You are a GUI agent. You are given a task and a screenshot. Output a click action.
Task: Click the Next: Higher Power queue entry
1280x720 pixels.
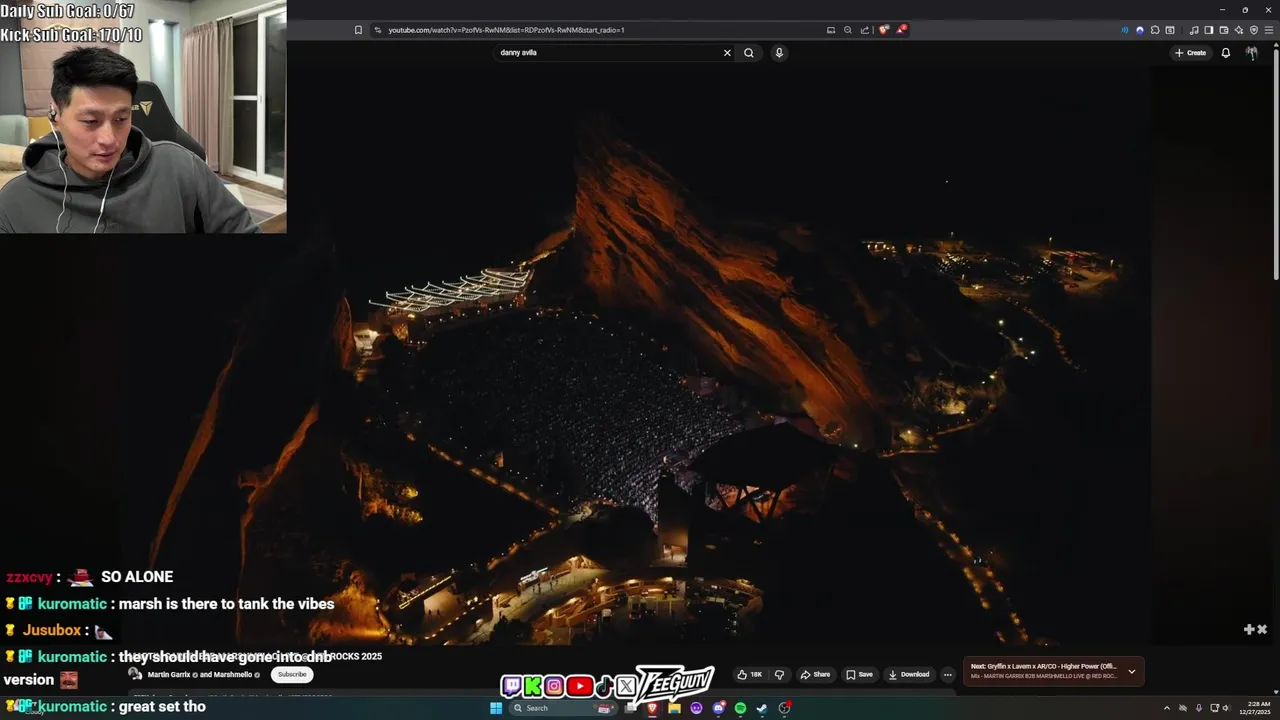[x=1044, y=666]
